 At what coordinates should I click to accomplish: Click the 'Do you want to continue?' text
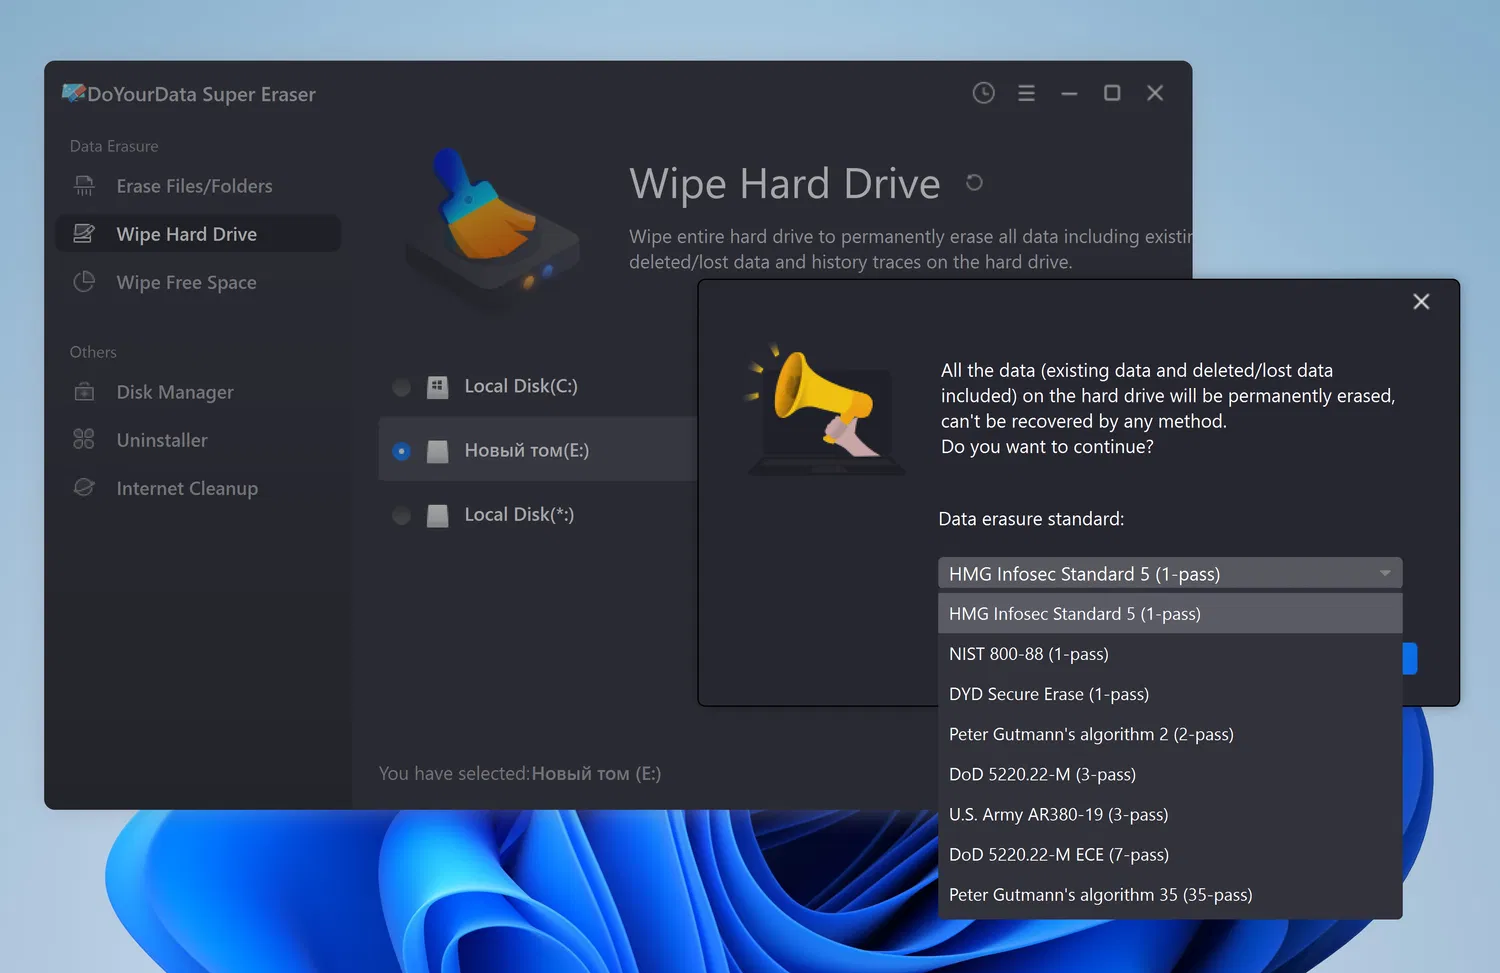(1047, 447)
